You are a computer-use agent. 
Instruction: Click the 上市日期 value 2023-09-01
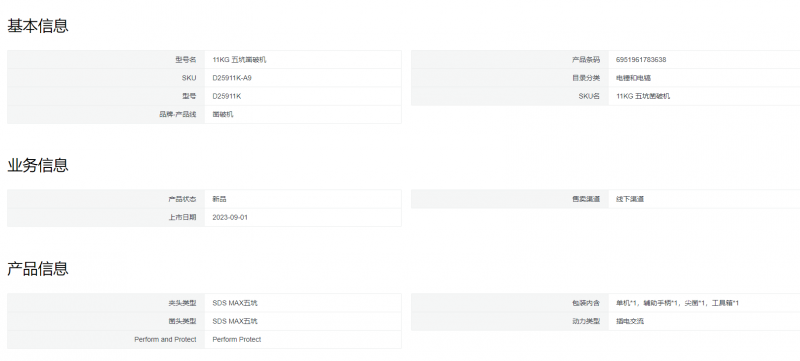pyautogui.click(x=230, y=218)
